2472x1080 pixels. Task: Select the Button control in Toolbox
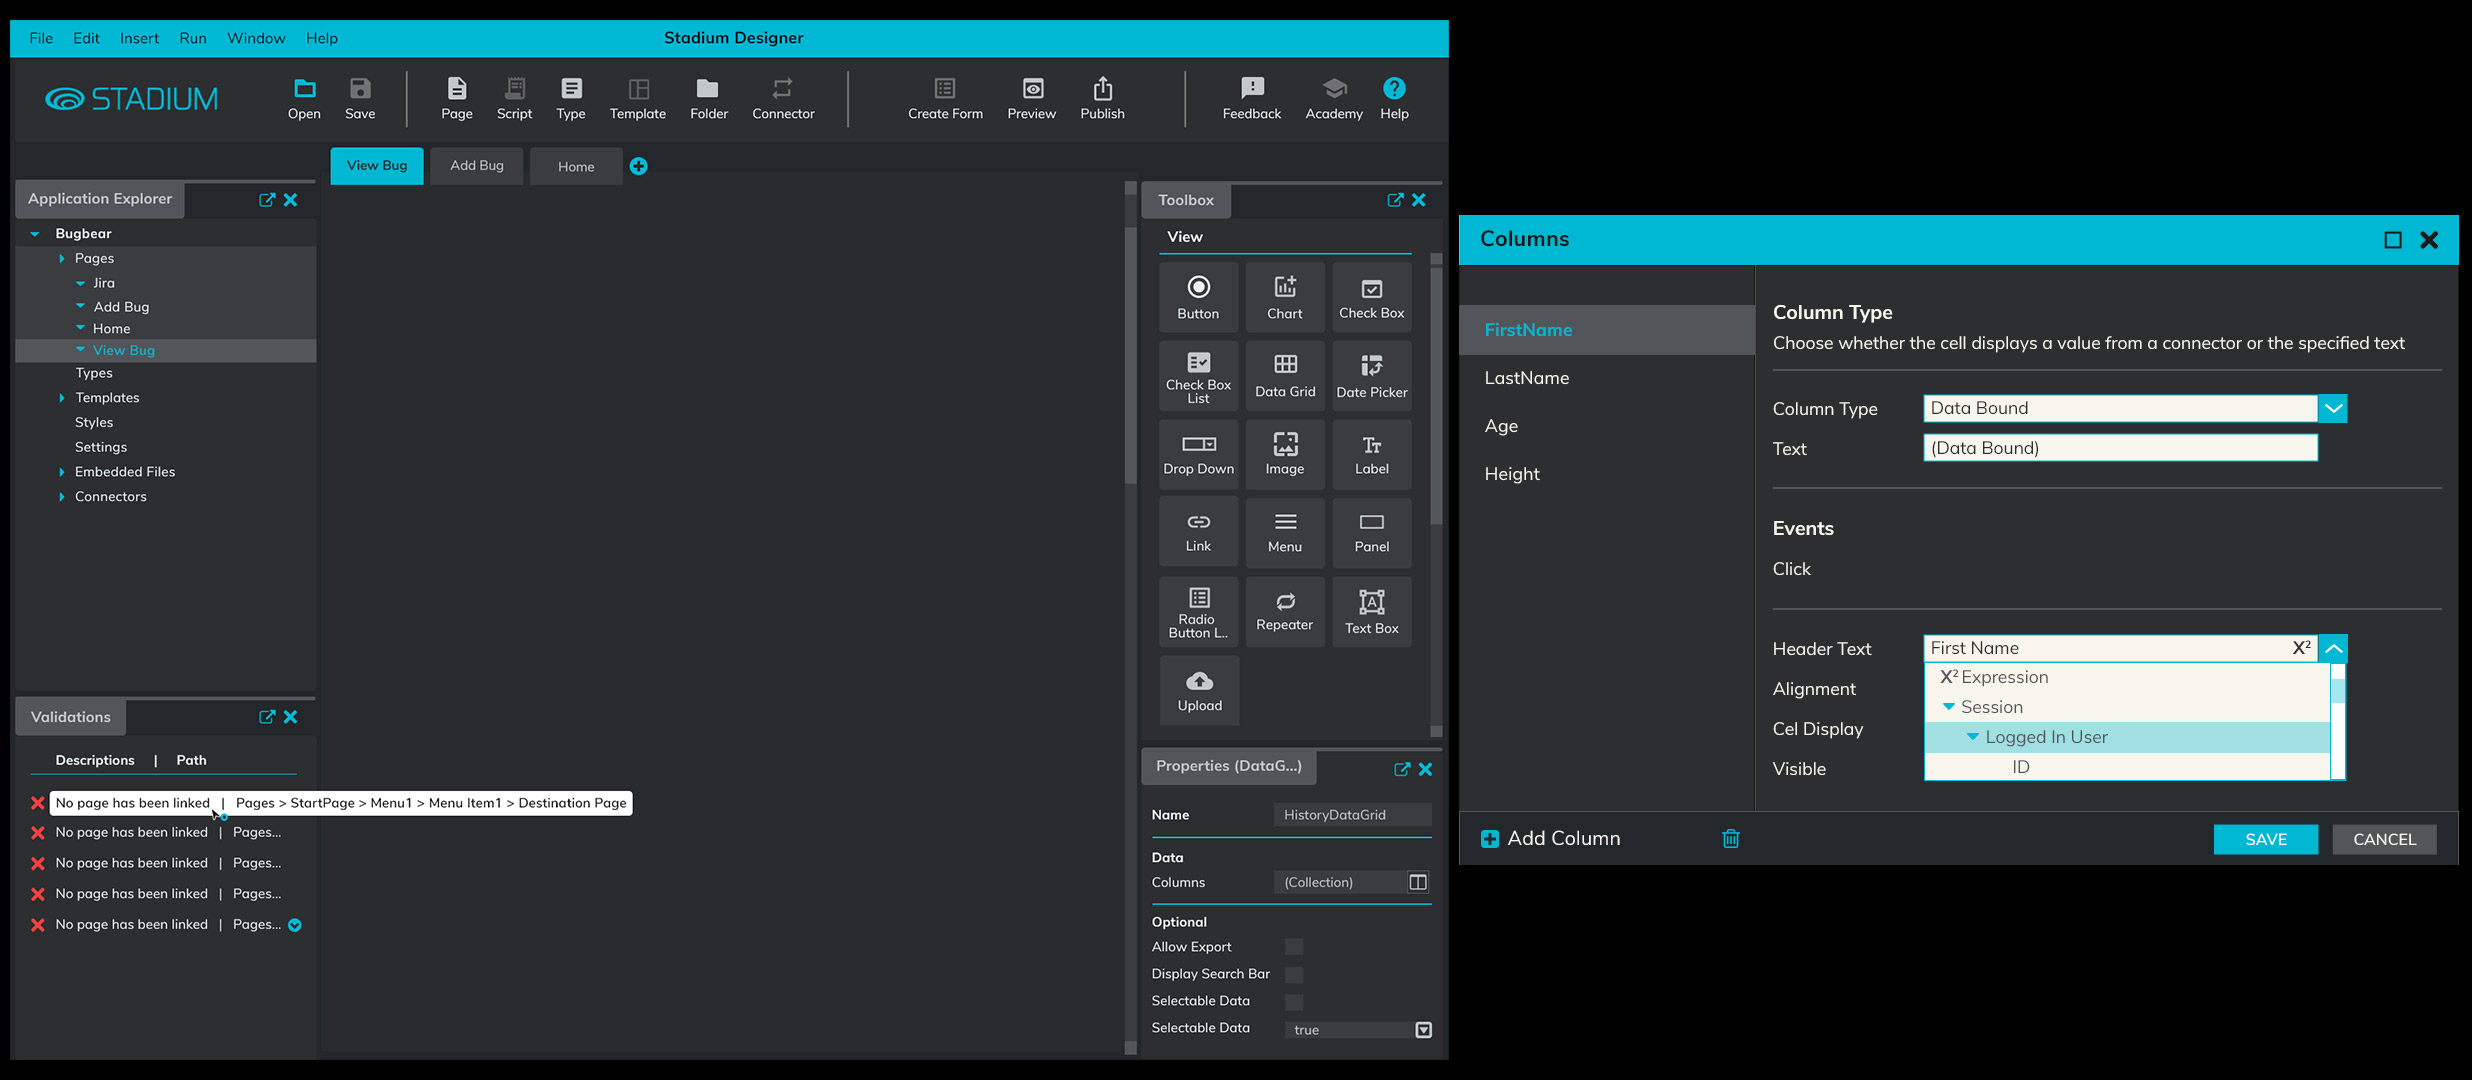tap(1198, 297)
